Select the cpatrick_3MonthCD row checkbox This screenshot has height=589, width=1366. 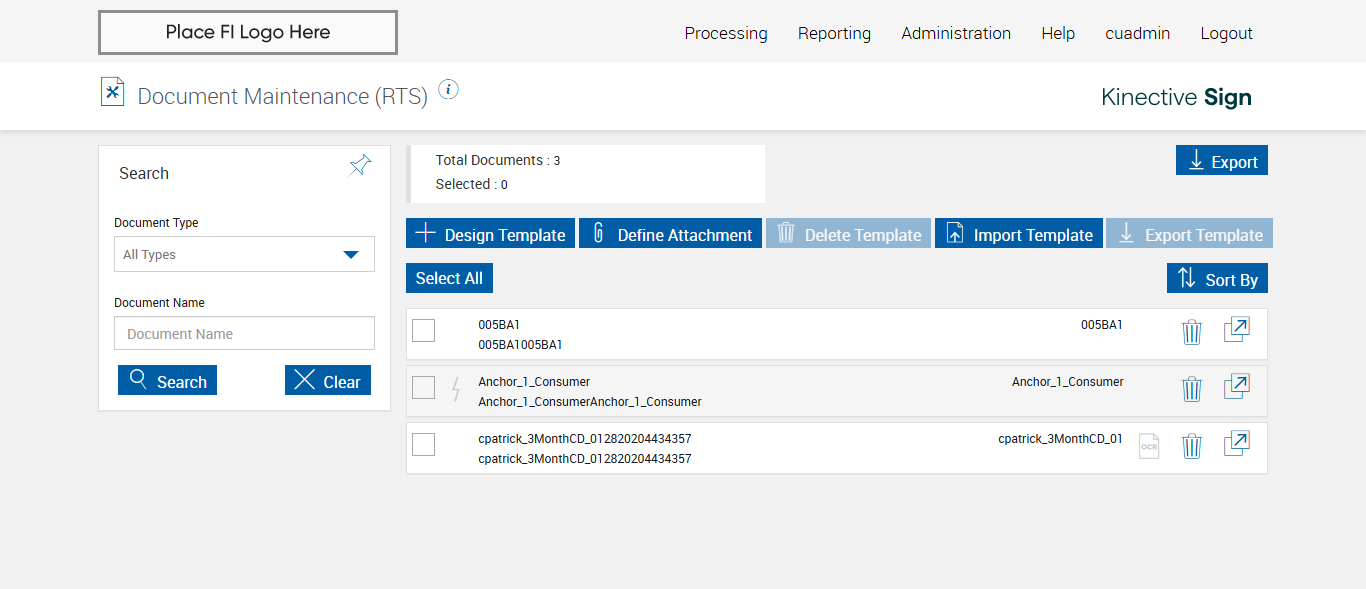[x=424, y=445]
